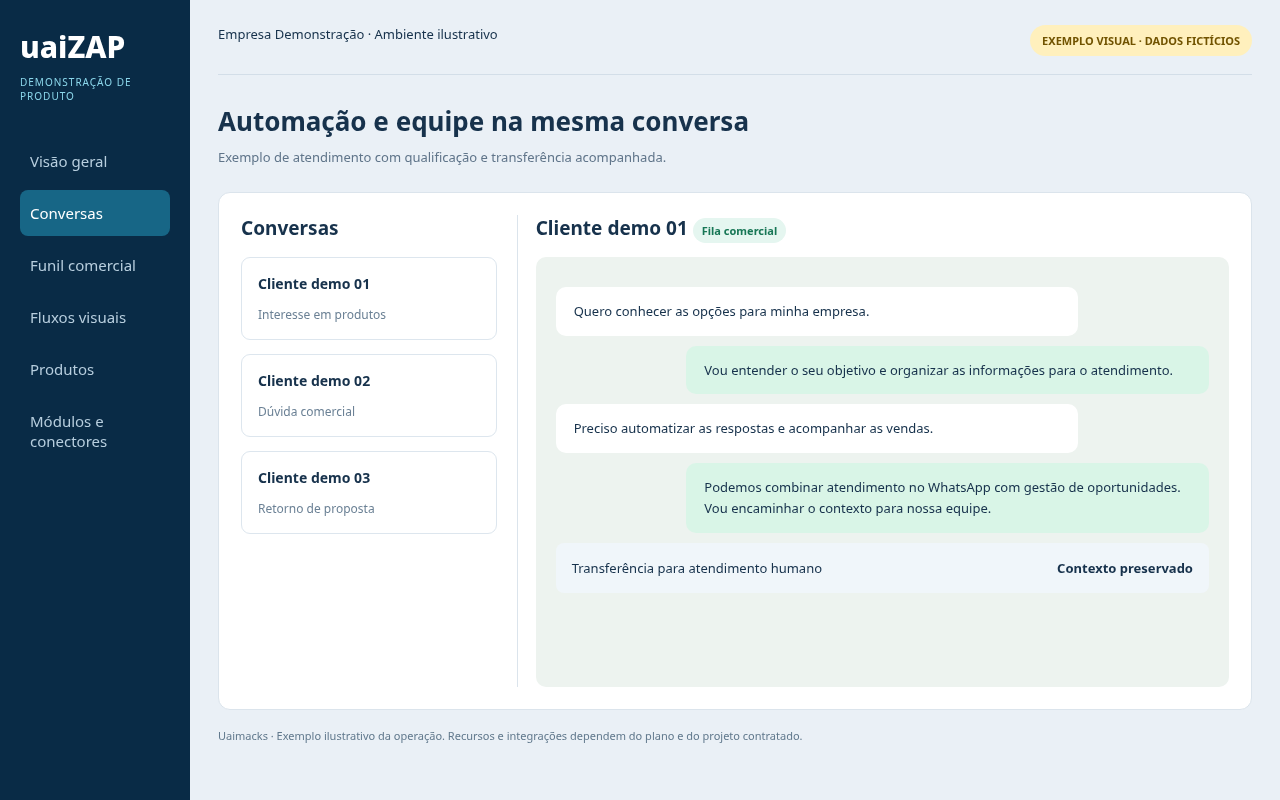Screen dimensions: 1280x800
Task: Click the 'Dúvida comercial' subtitle
Action: point(306,411)
